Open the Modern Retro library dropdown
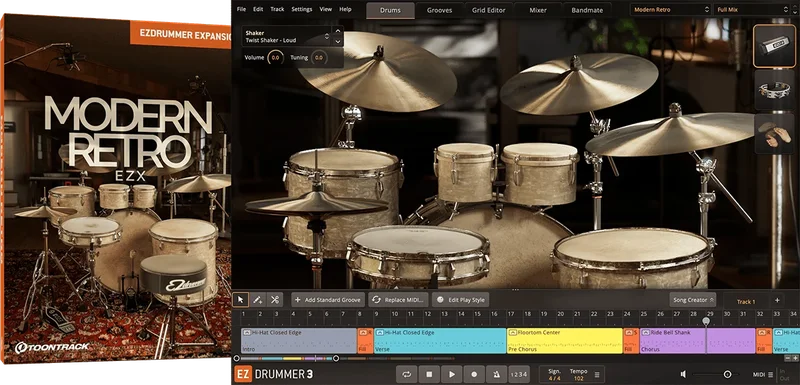The width and height of the screenshot is (800, 385). tap(670, 10)
